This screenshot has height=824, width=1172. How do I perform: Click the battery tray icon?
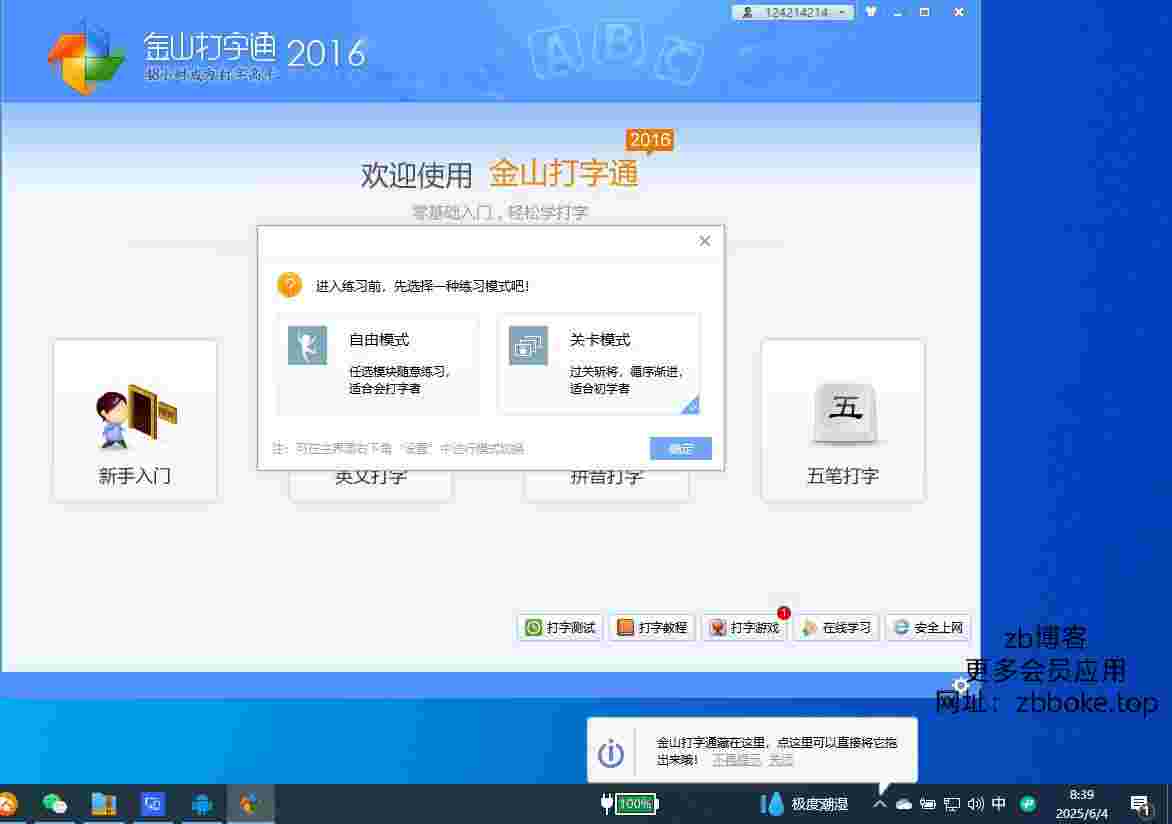click(x=928, y=804)
